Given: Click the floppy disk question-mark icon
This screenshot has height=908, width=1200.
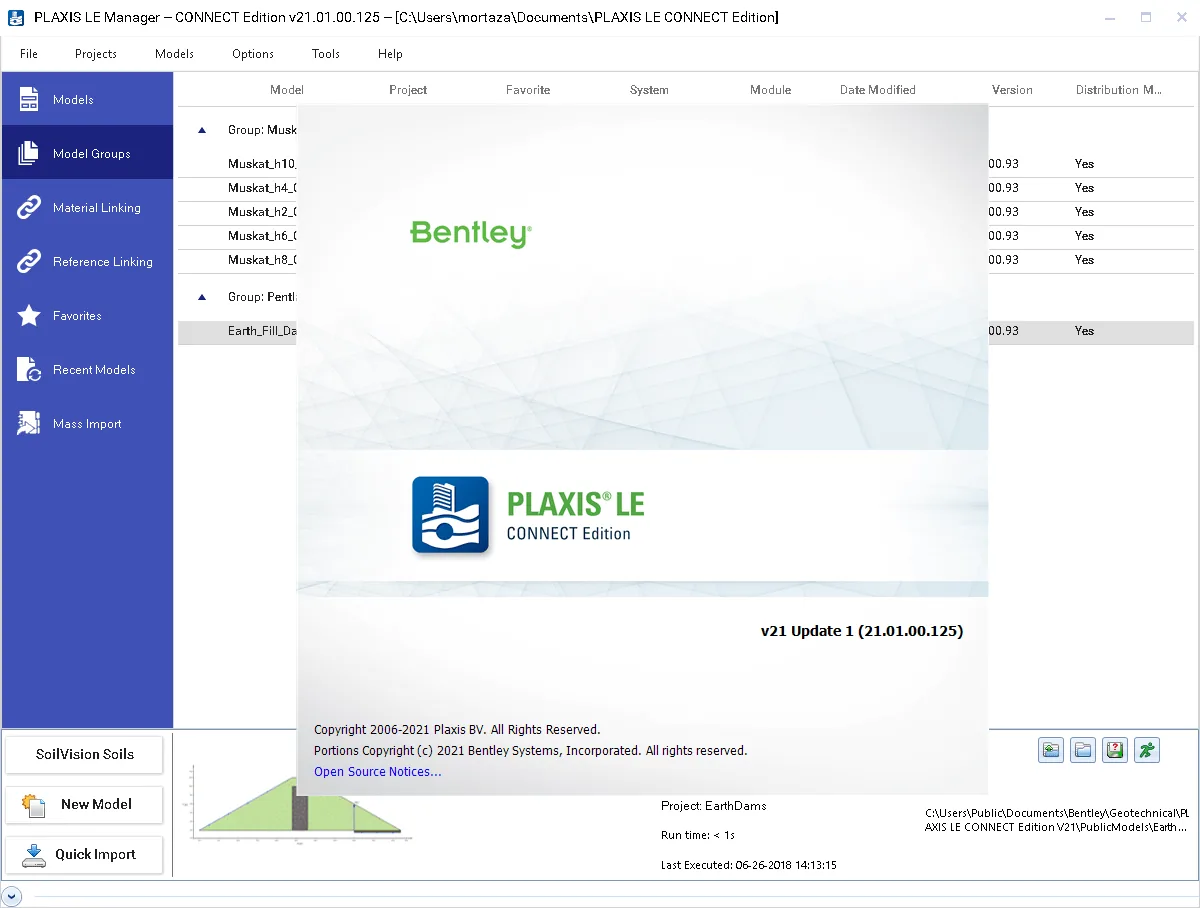Looking at the screenshot, I should (x=1115, y=750).
